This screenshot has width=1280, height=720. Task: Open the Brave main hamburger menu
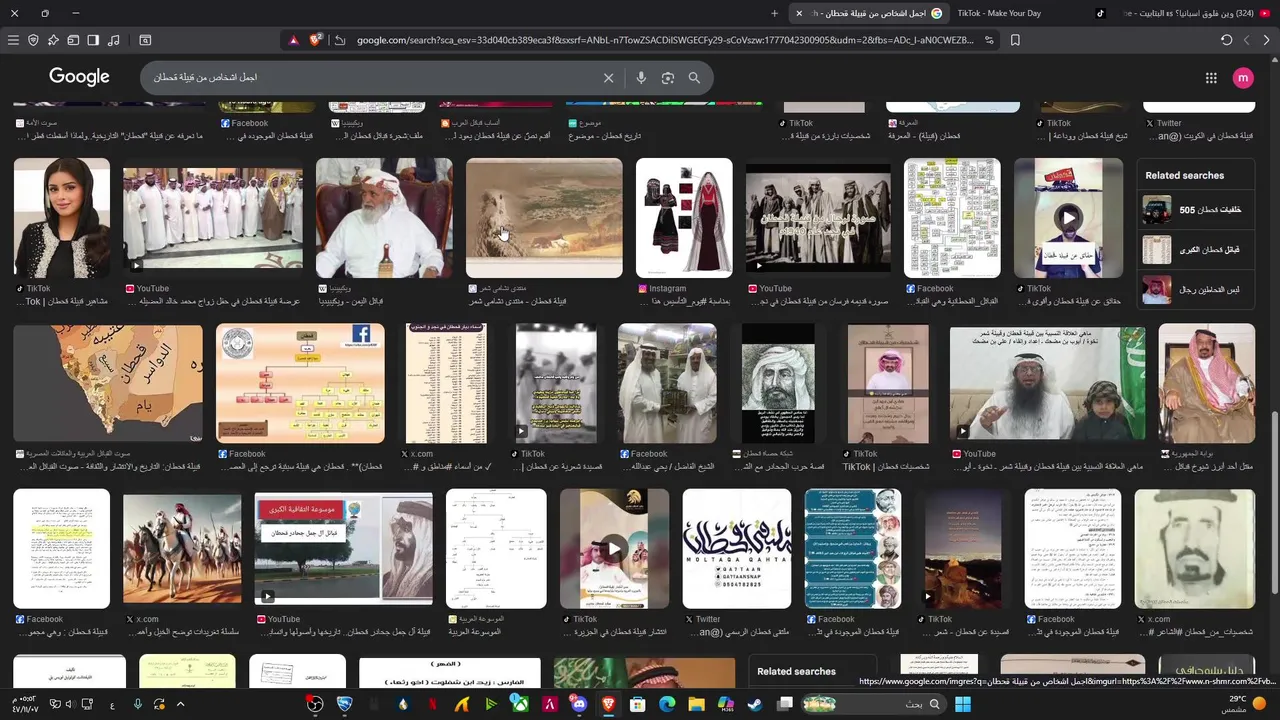13,40
